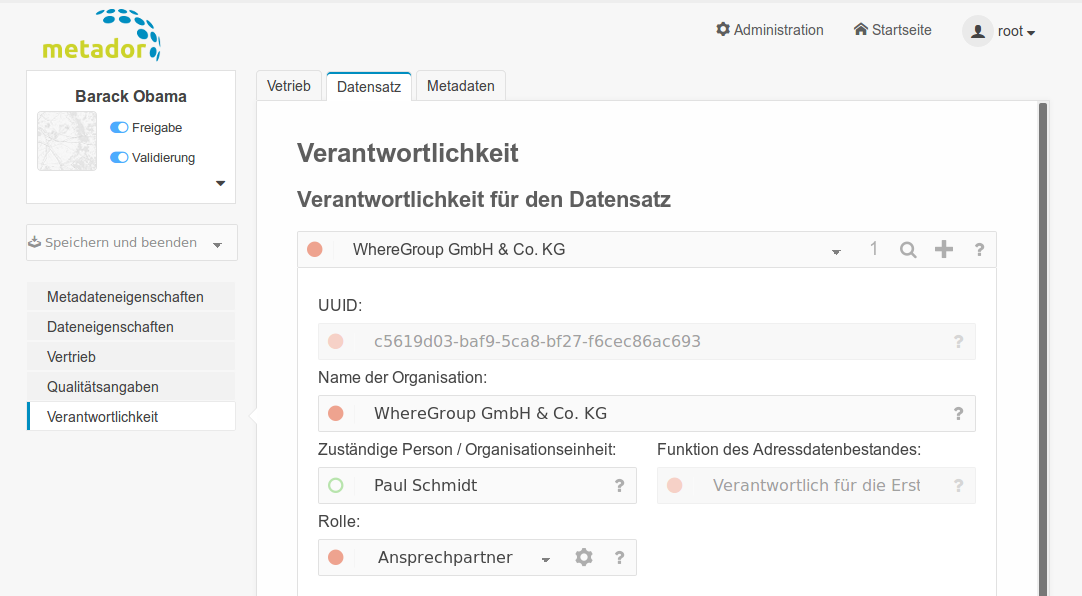Click Name der Organisation input field
The width and height of the screenshot is (1082, 596).
click(647, 413)
